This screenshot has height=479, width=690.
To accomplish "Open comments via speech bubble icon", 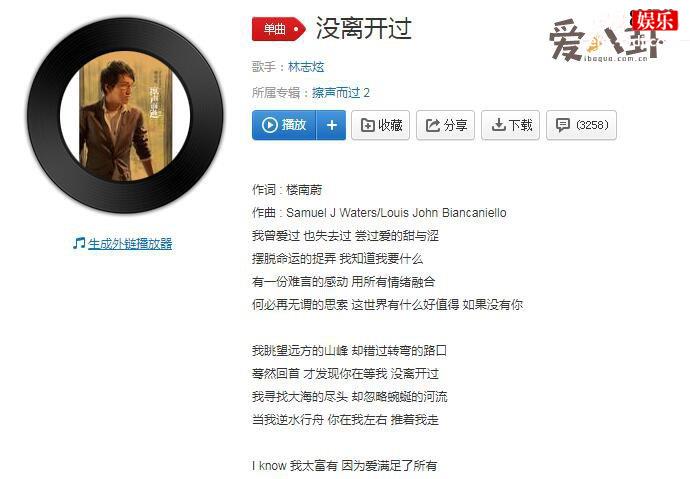I will point(563,125).
